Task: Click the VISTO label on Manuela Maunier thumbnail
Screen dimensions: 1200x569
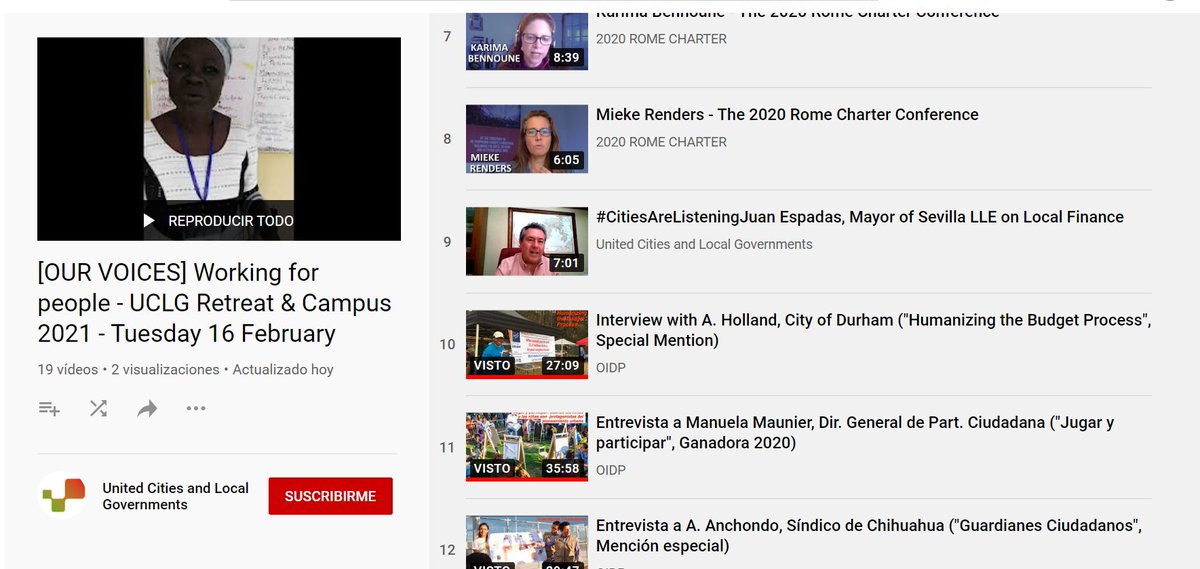Action: coord(492,468)
